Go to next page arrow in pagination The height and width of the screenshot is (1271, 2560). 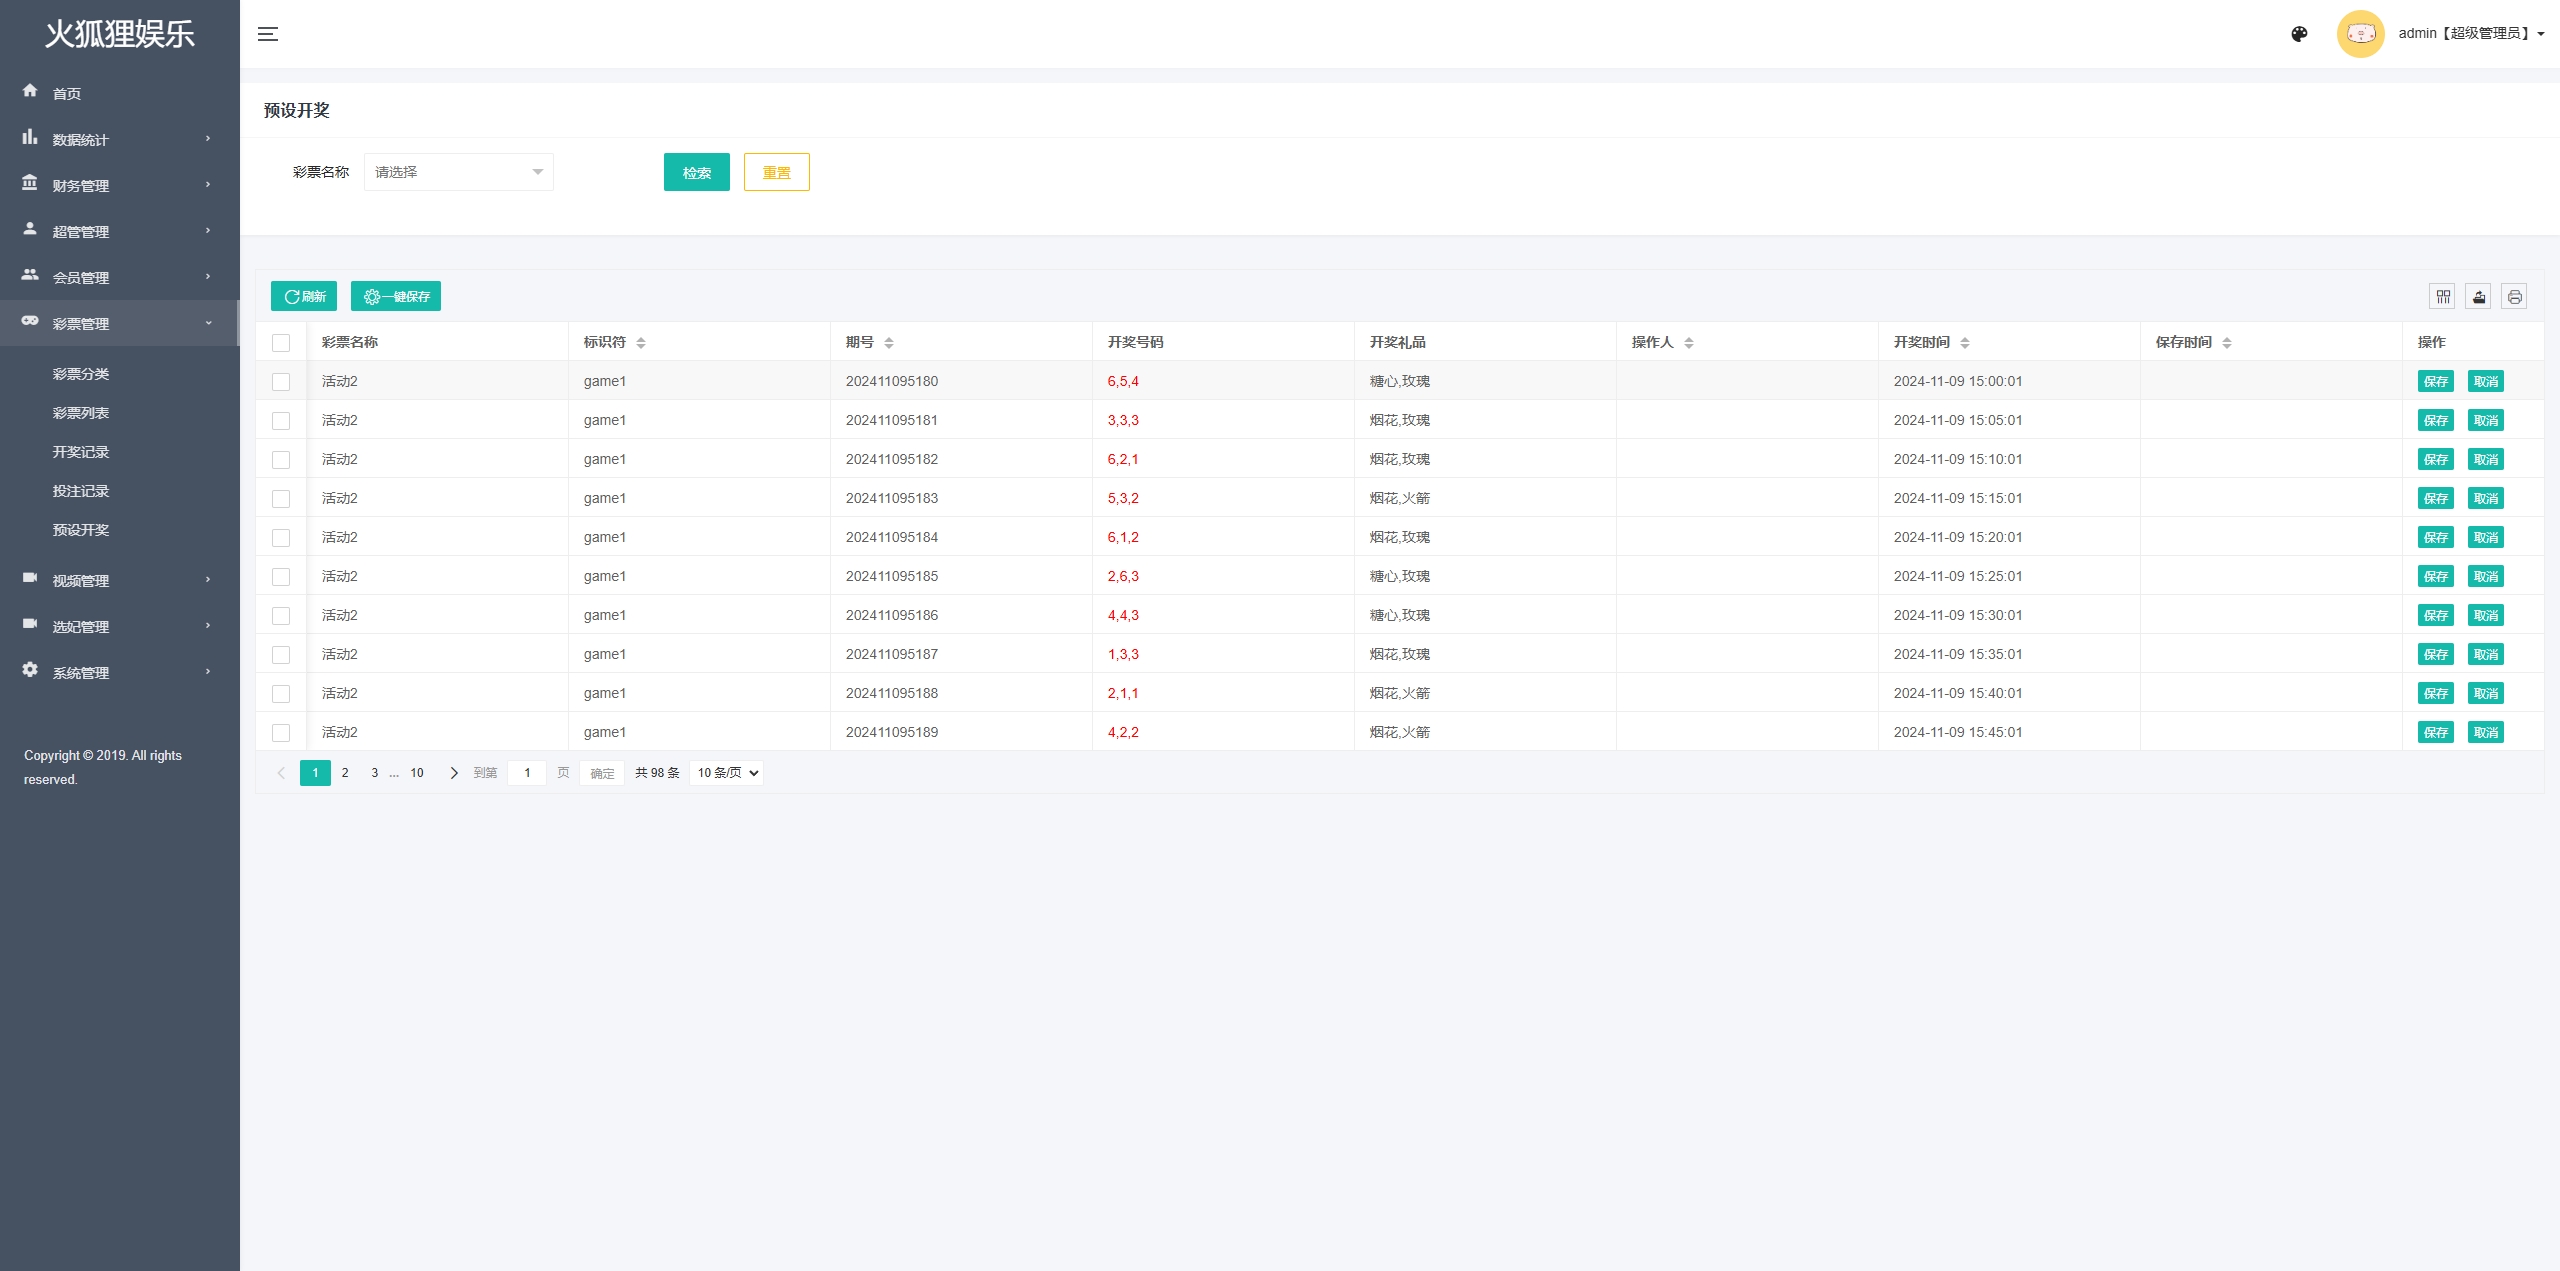click(454, 773)
